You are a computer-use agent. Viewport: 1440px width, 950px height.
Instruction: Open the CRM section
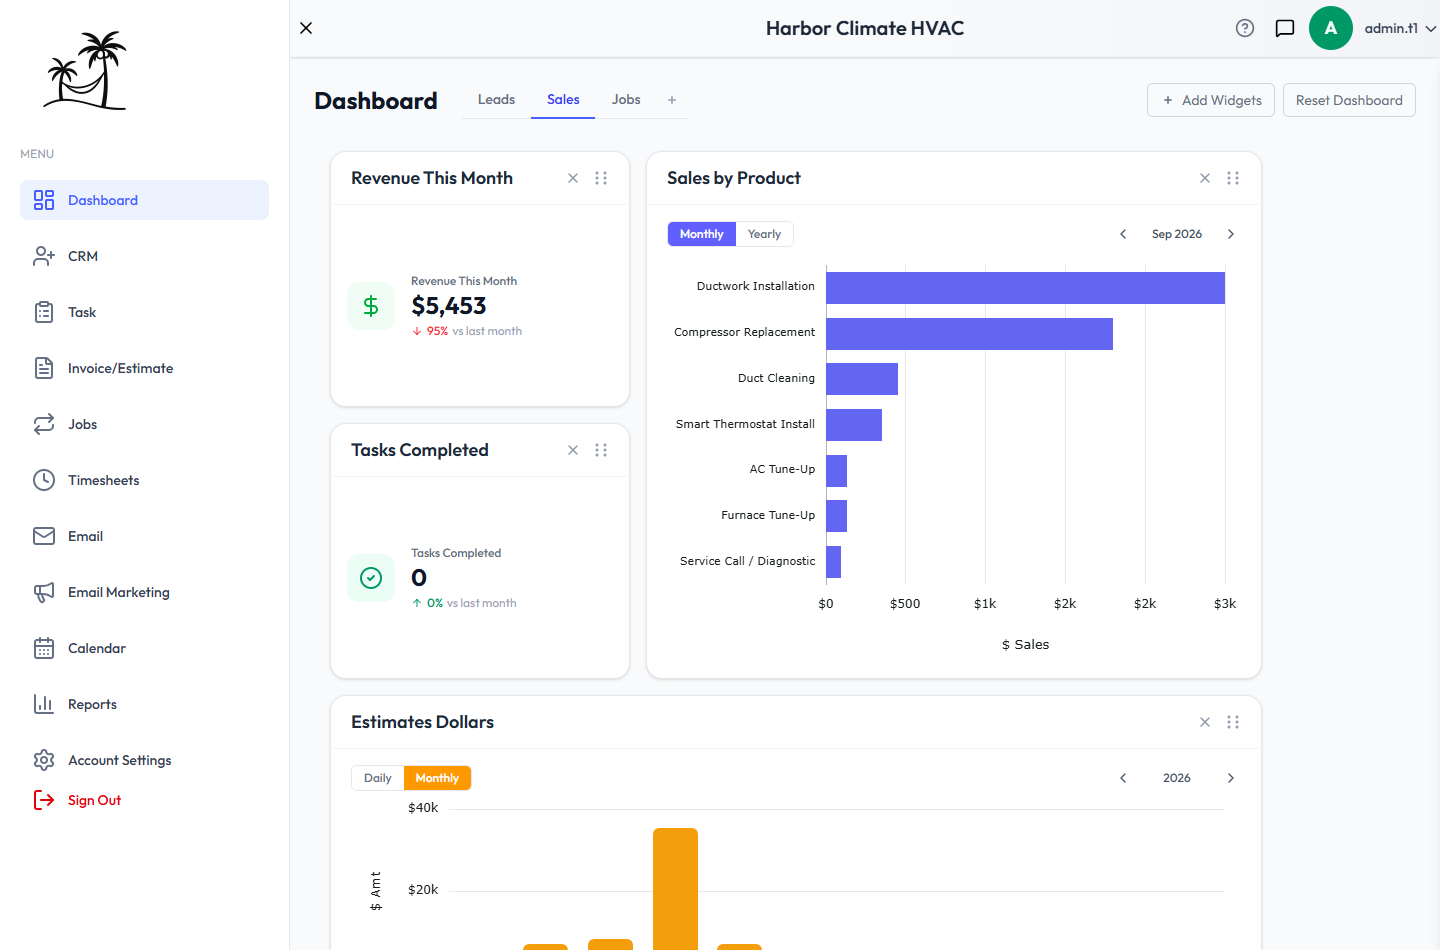144,256
